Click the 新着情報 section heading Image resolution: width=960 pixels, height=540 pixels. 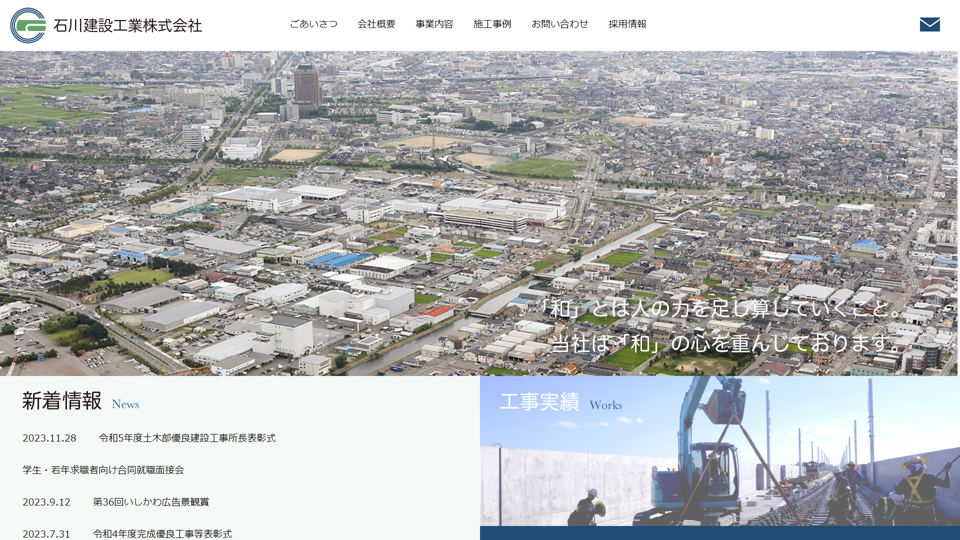click(x=62, y=402)
